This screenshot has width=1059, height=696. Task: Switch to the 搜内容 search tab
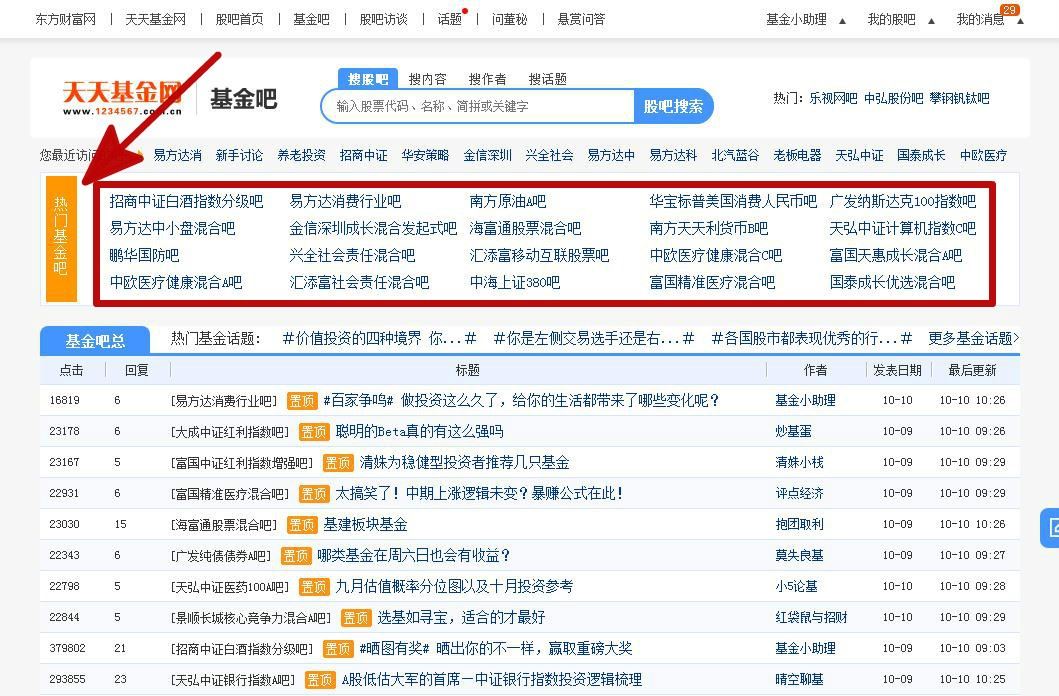(x=428, y=79)
